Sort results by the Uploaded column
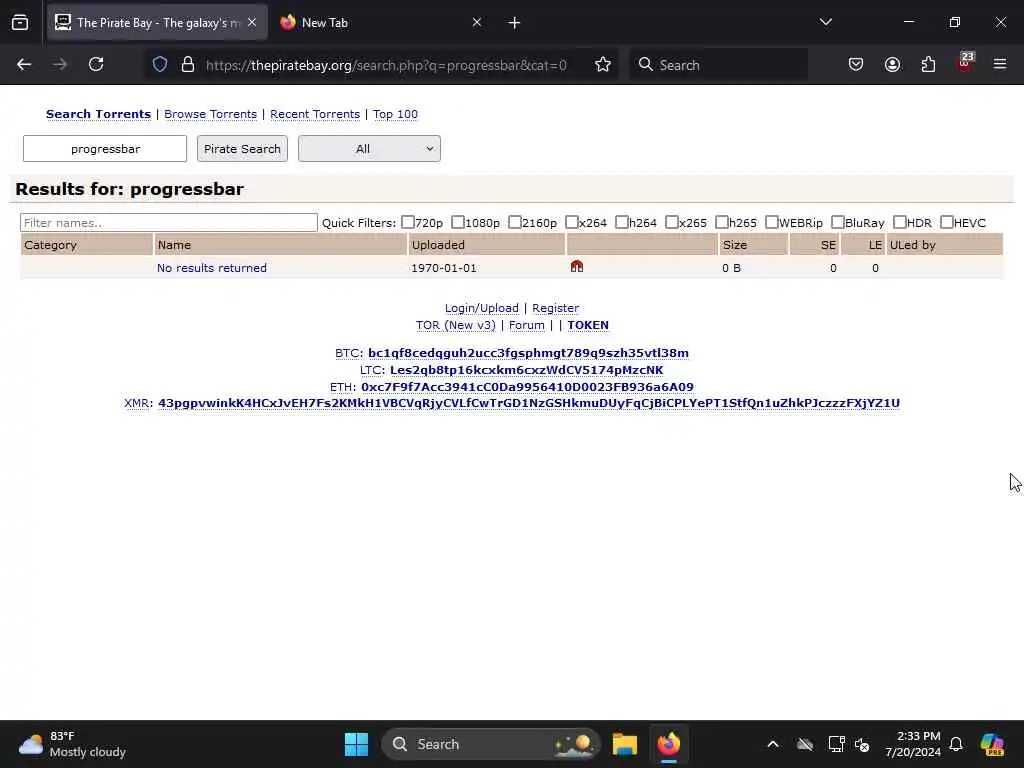 click(x=438, y=245)
